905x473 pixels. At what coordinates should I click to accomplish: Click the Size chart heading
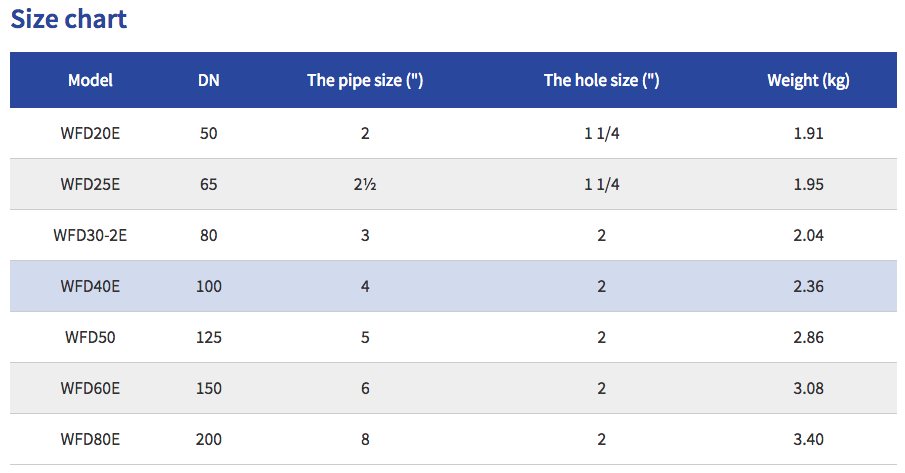click(69, 18)
